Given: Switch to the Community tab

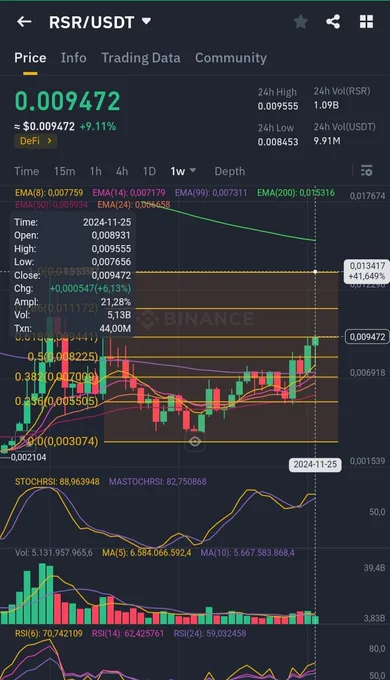Looking at the screenshot, I should tap(231, 58).
